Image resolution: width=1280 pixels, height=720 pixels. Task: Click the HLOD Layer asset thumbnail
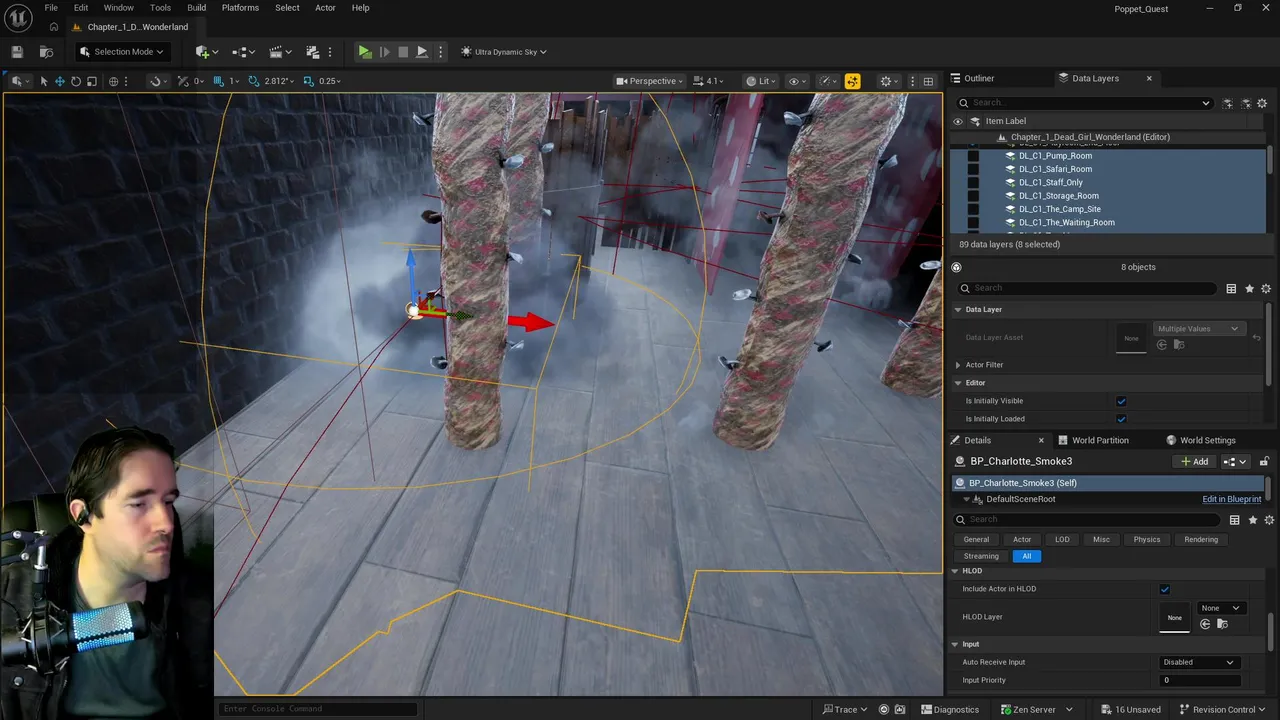click(x=1174, y=617)
